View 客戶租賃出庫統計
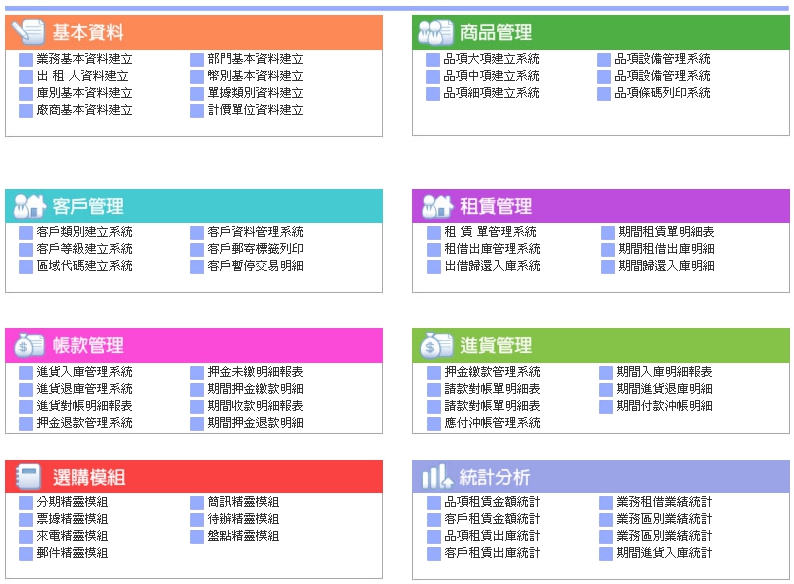Image resolution: width=794 pixels, height=584 pixels. tap(492, 553)
